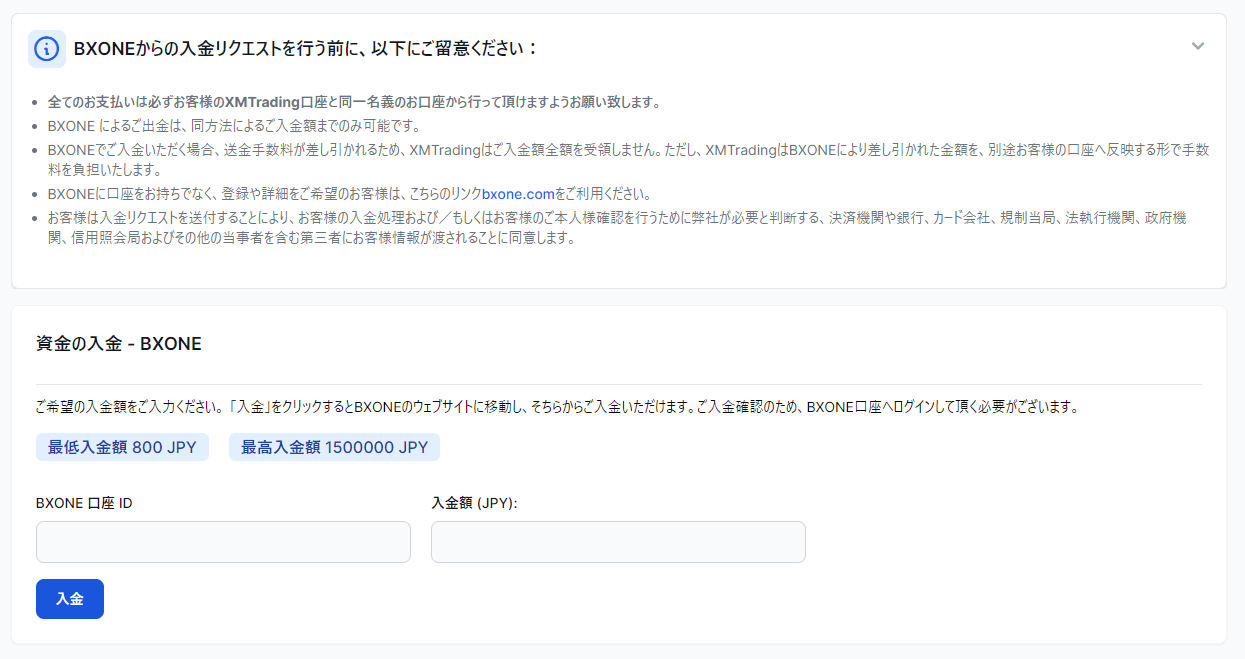Click the bullet about XMTrading口座と同一名義

click(354, 102)
